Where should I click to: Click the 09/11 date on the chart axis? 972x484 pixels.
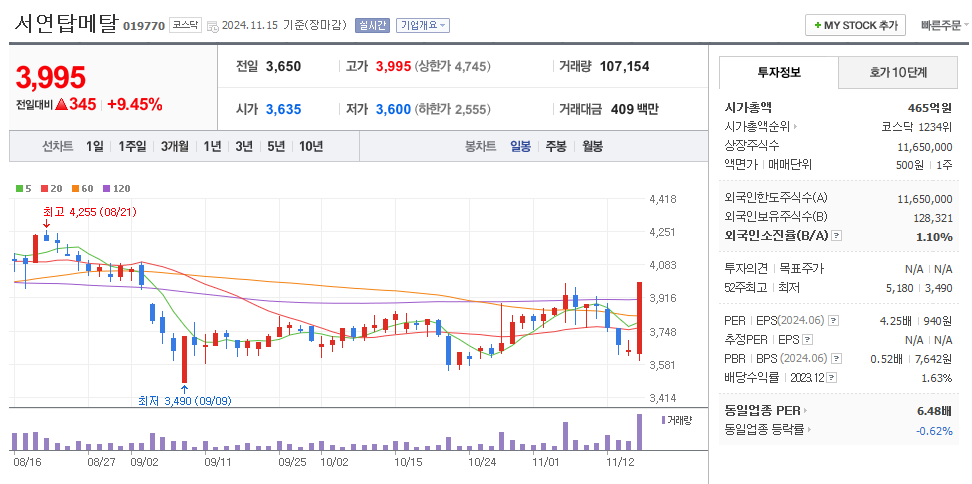(218, 462)
